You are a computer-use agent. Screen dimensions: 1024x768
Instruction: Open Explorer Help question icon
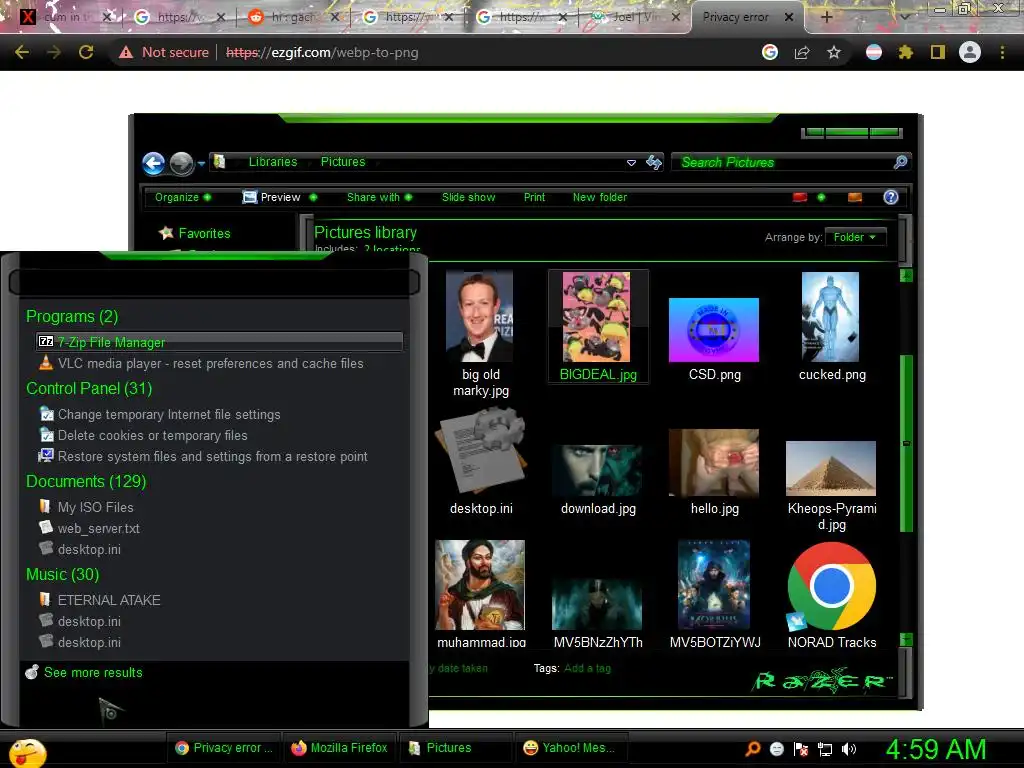tap(891, 197)
